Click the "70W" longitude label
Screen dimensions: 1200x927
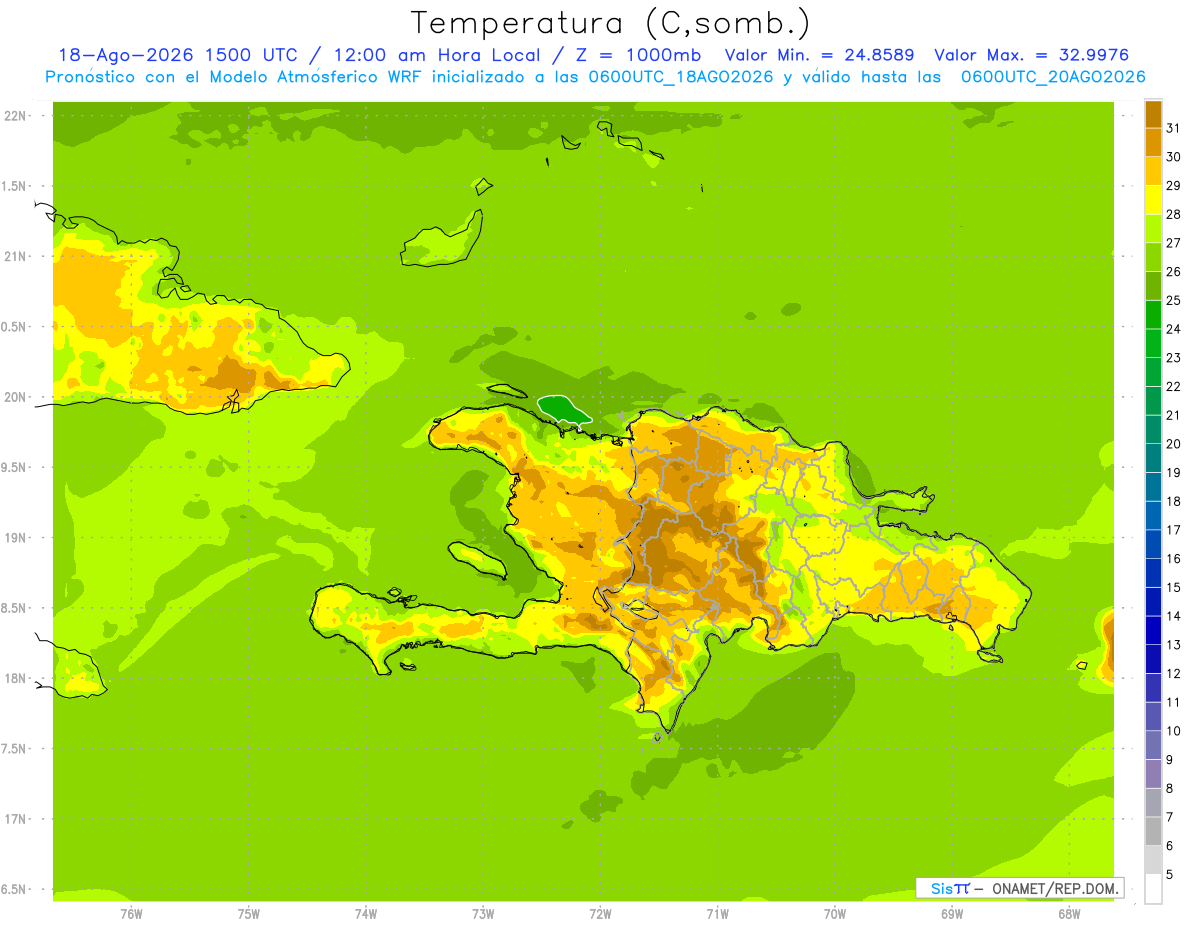[x=835, y=914]
